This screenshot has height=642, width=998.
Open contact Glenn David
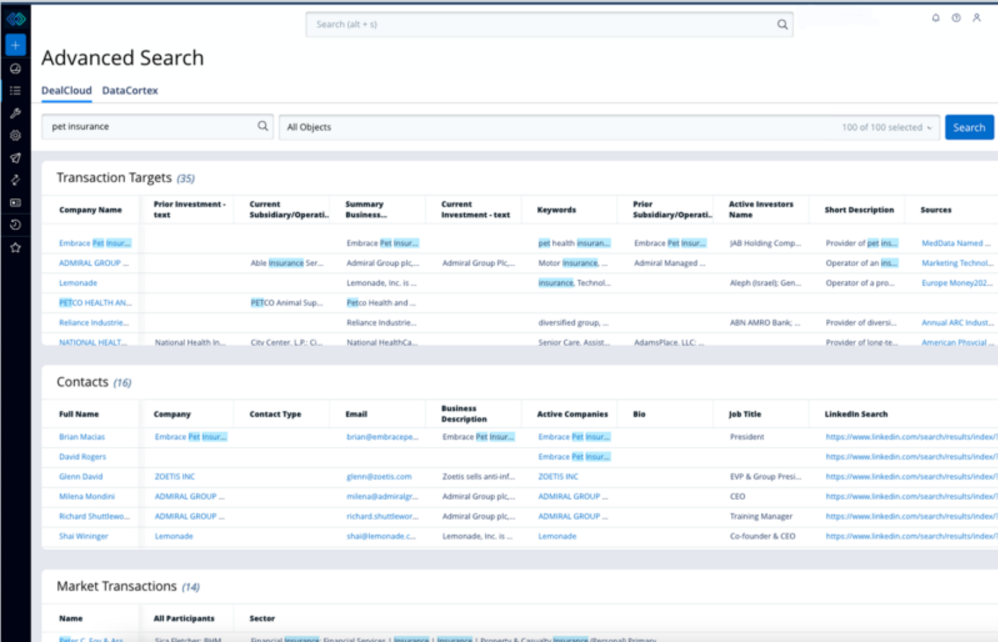80,476
